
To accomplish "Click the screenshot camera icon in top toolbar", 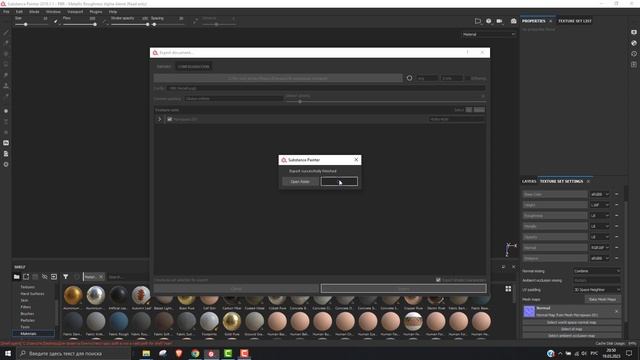I will click(513, 21).
